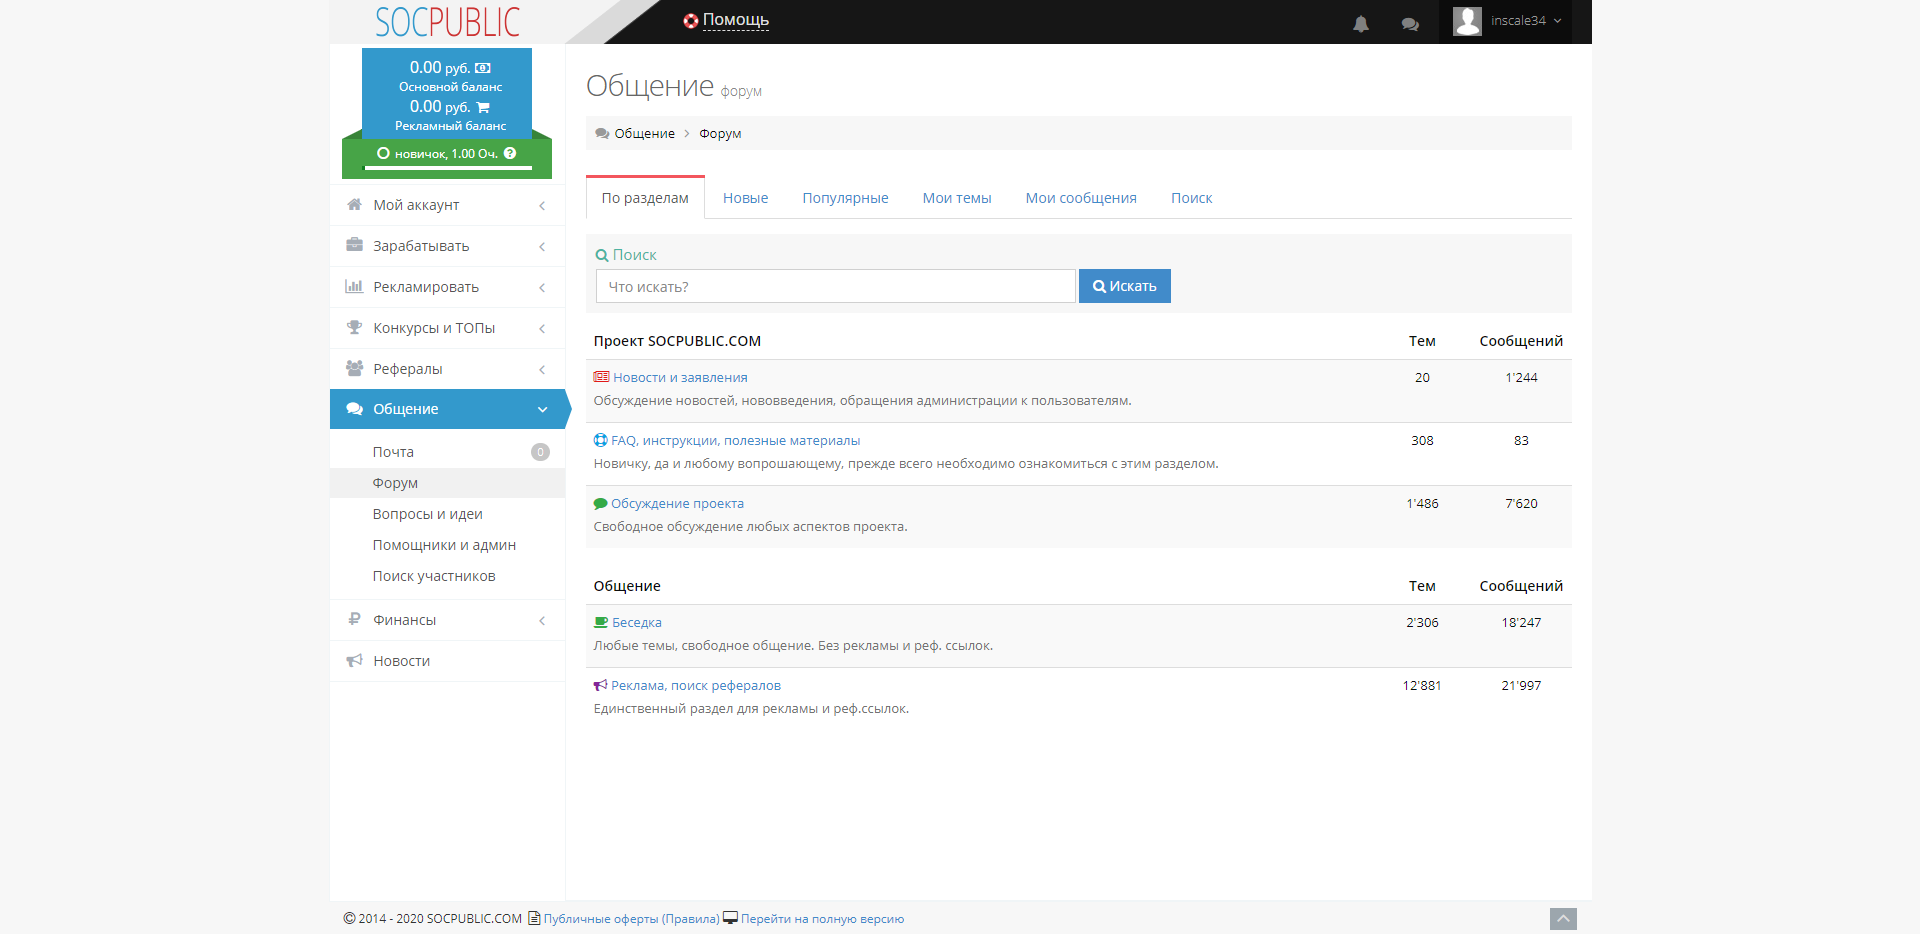Switch to the Популярные tab
Viewport: 1920px width, 934px height.
[x=845, y=198]
